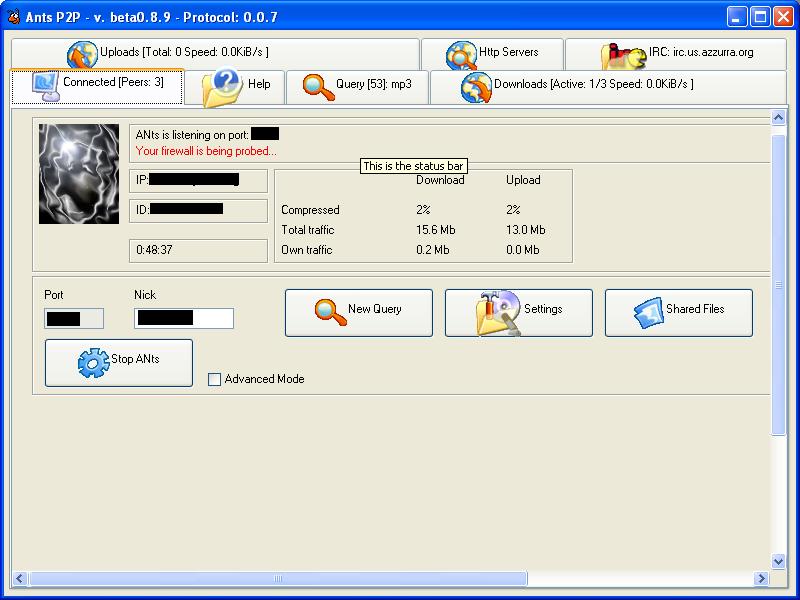Click the Own traffic download value 0.2 Mb
The image size is (800, 600).
(x=433, y=250)
